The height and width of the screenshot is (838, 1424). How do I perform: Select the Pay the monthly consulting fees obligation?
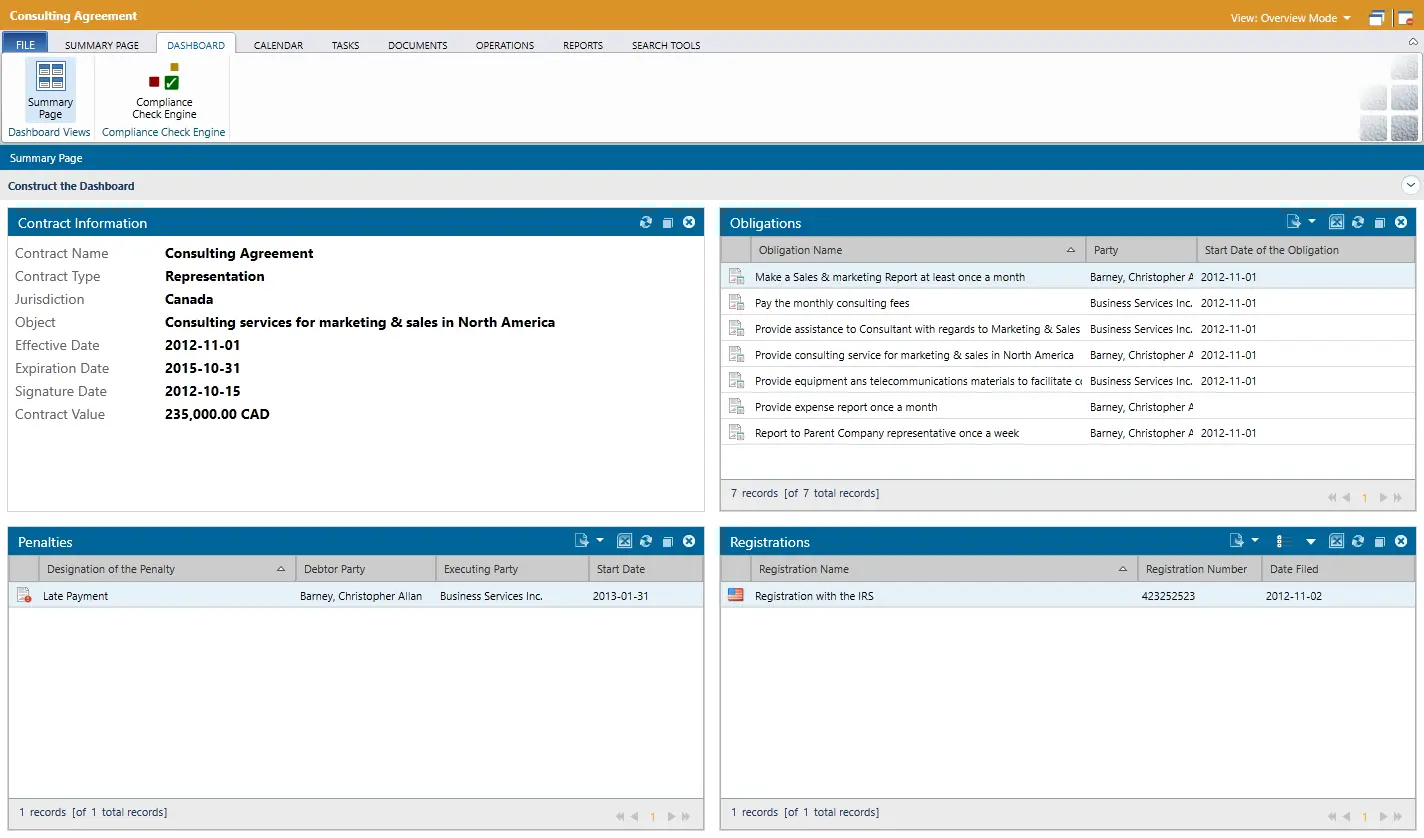coord(832,303)
